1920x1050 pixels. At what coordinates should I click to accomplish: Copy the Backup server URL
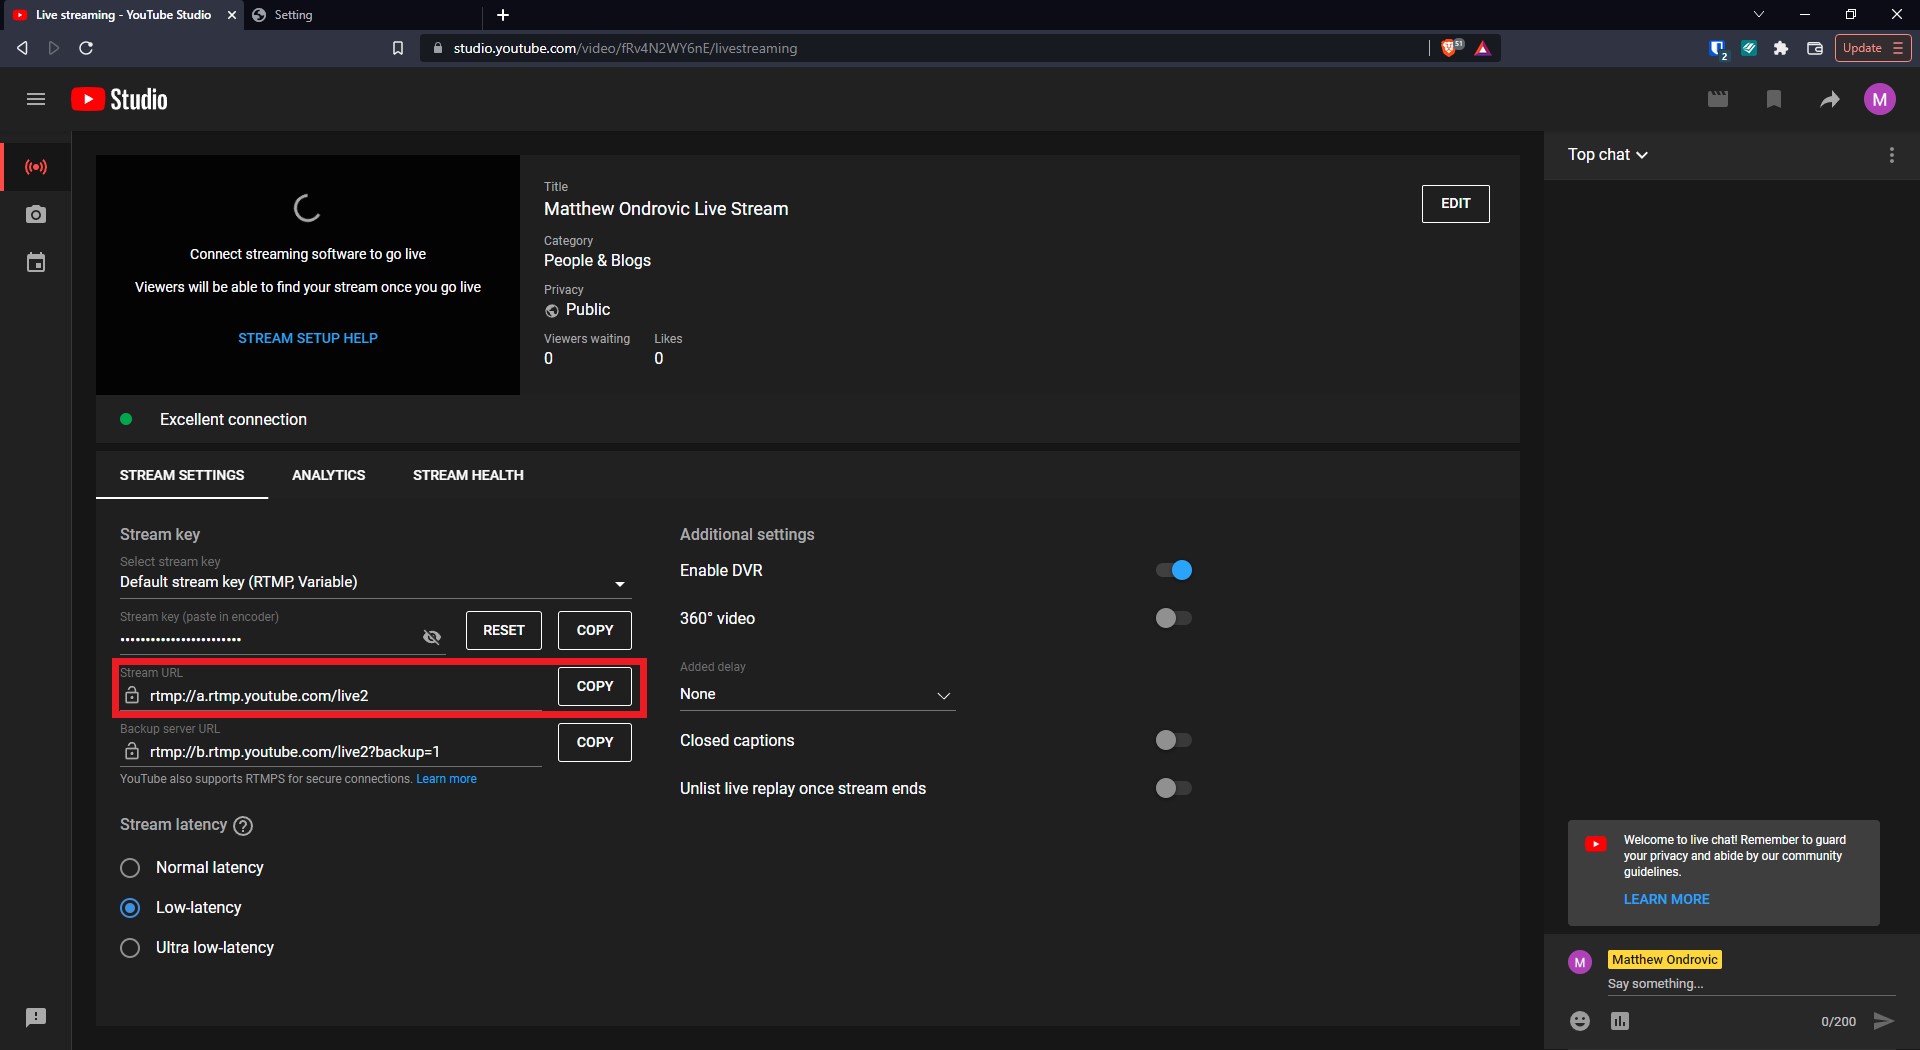[595, 742]
